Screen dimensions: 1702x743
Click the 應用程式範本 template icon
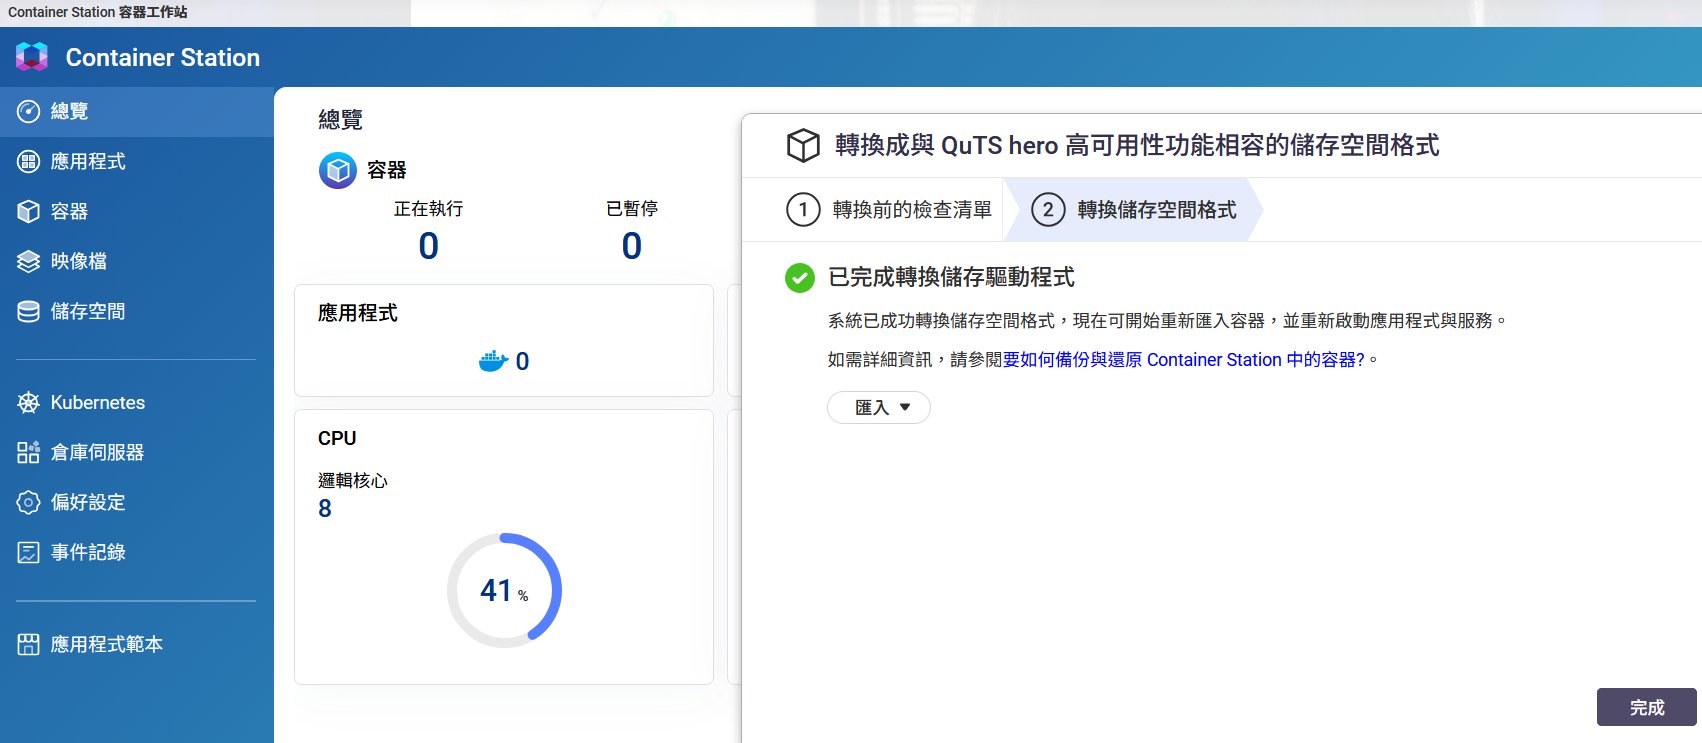pos(29,644)
